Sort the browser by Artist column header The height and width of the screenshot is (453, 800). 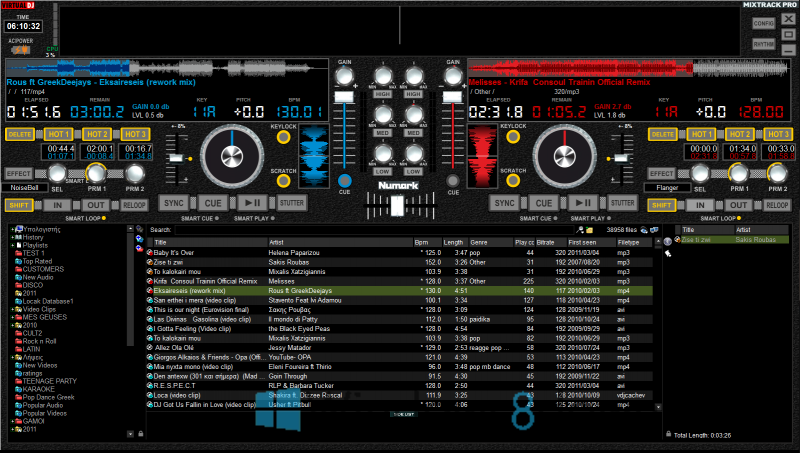pos(340,242)
